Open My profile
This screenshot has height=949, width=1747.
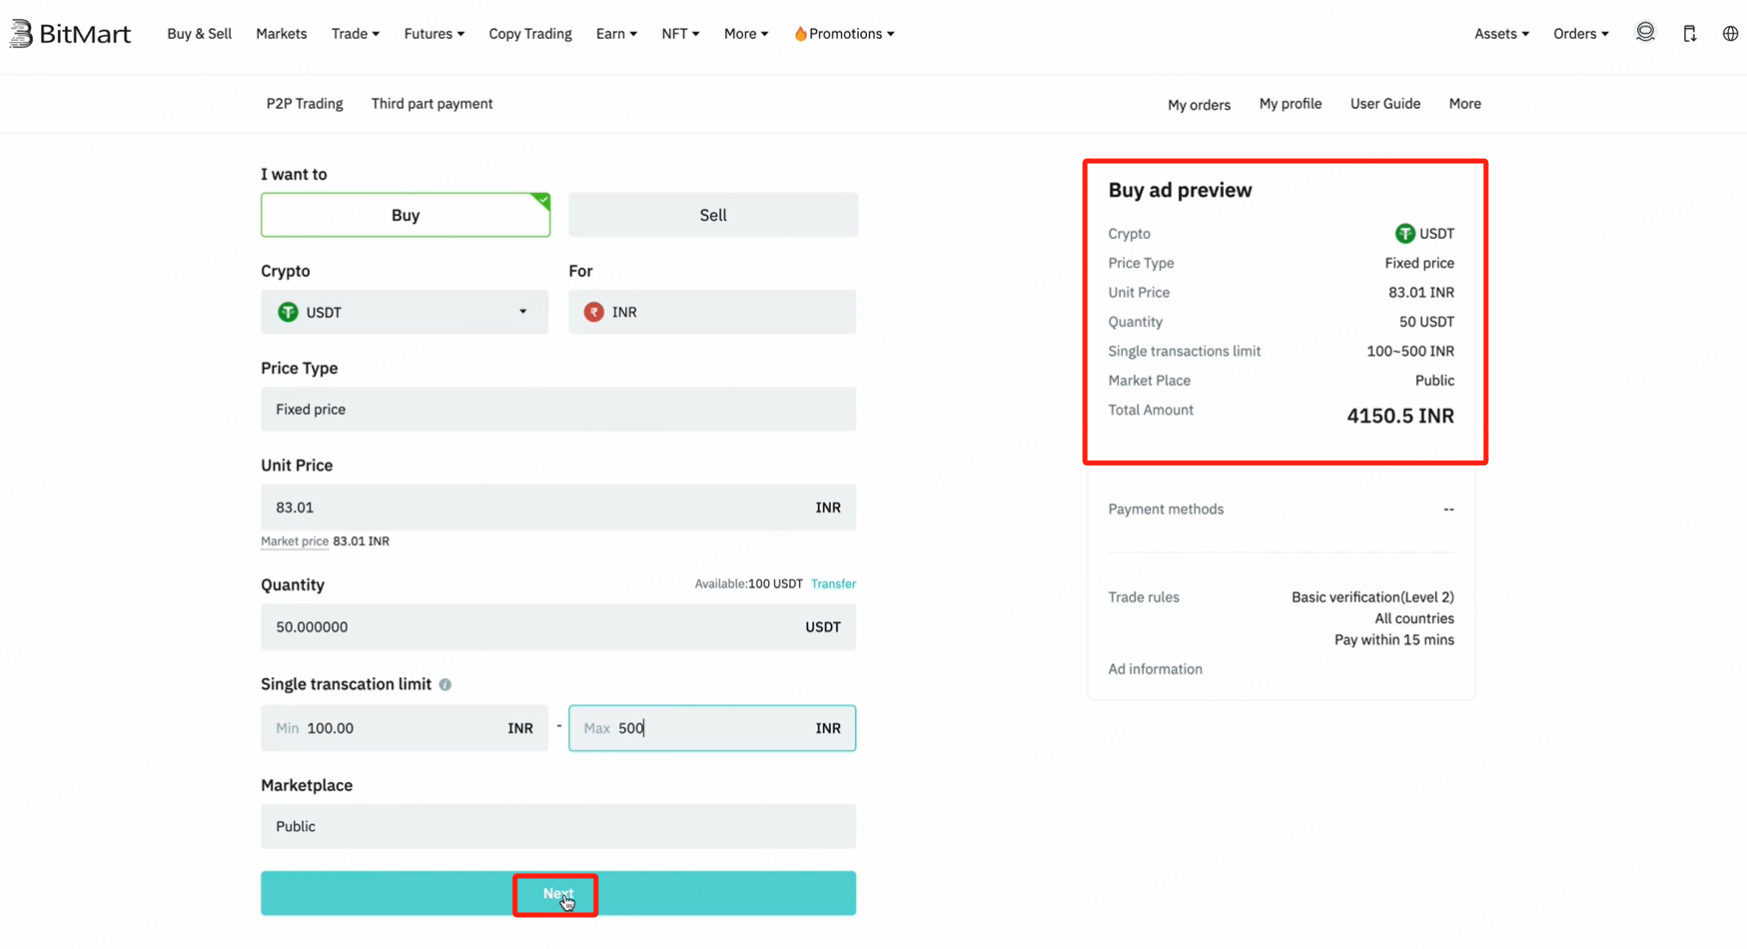(1290, 104)
